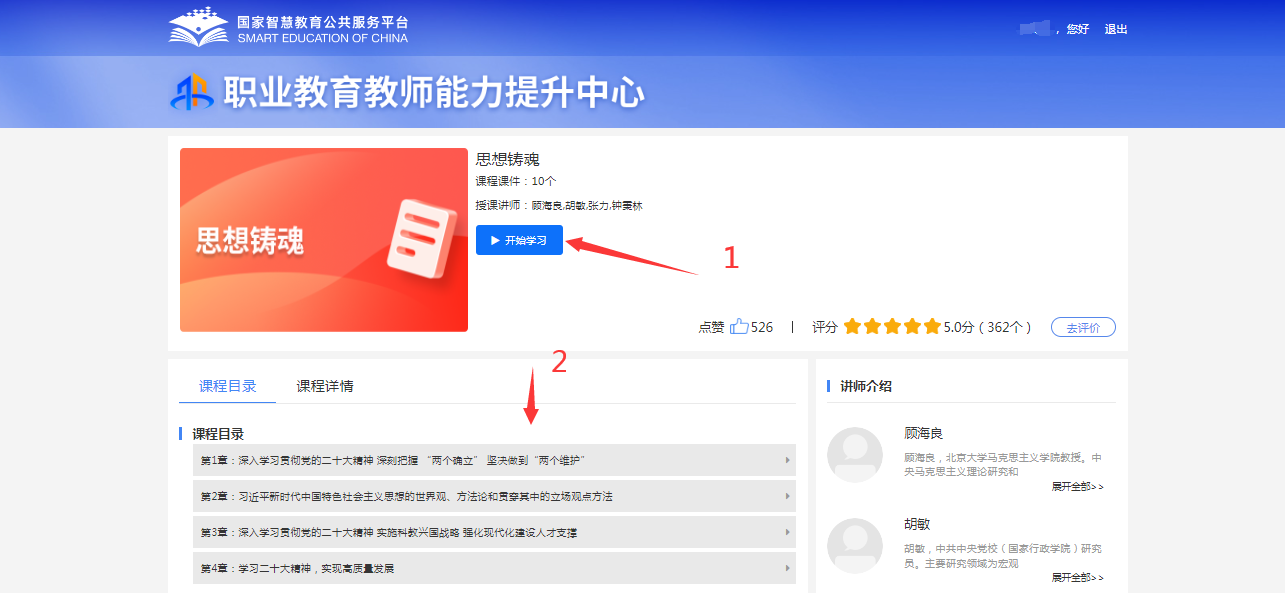Click the 开始学习 button
Screen dimensions: 1285x593
pyautogui.click(x=519, y=240)
